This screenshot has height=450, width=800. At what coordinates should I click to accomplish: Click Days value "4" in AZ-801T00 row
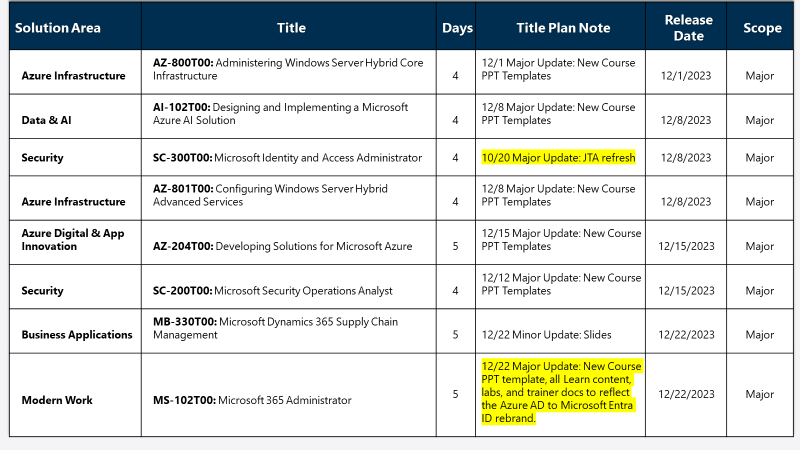455,202
